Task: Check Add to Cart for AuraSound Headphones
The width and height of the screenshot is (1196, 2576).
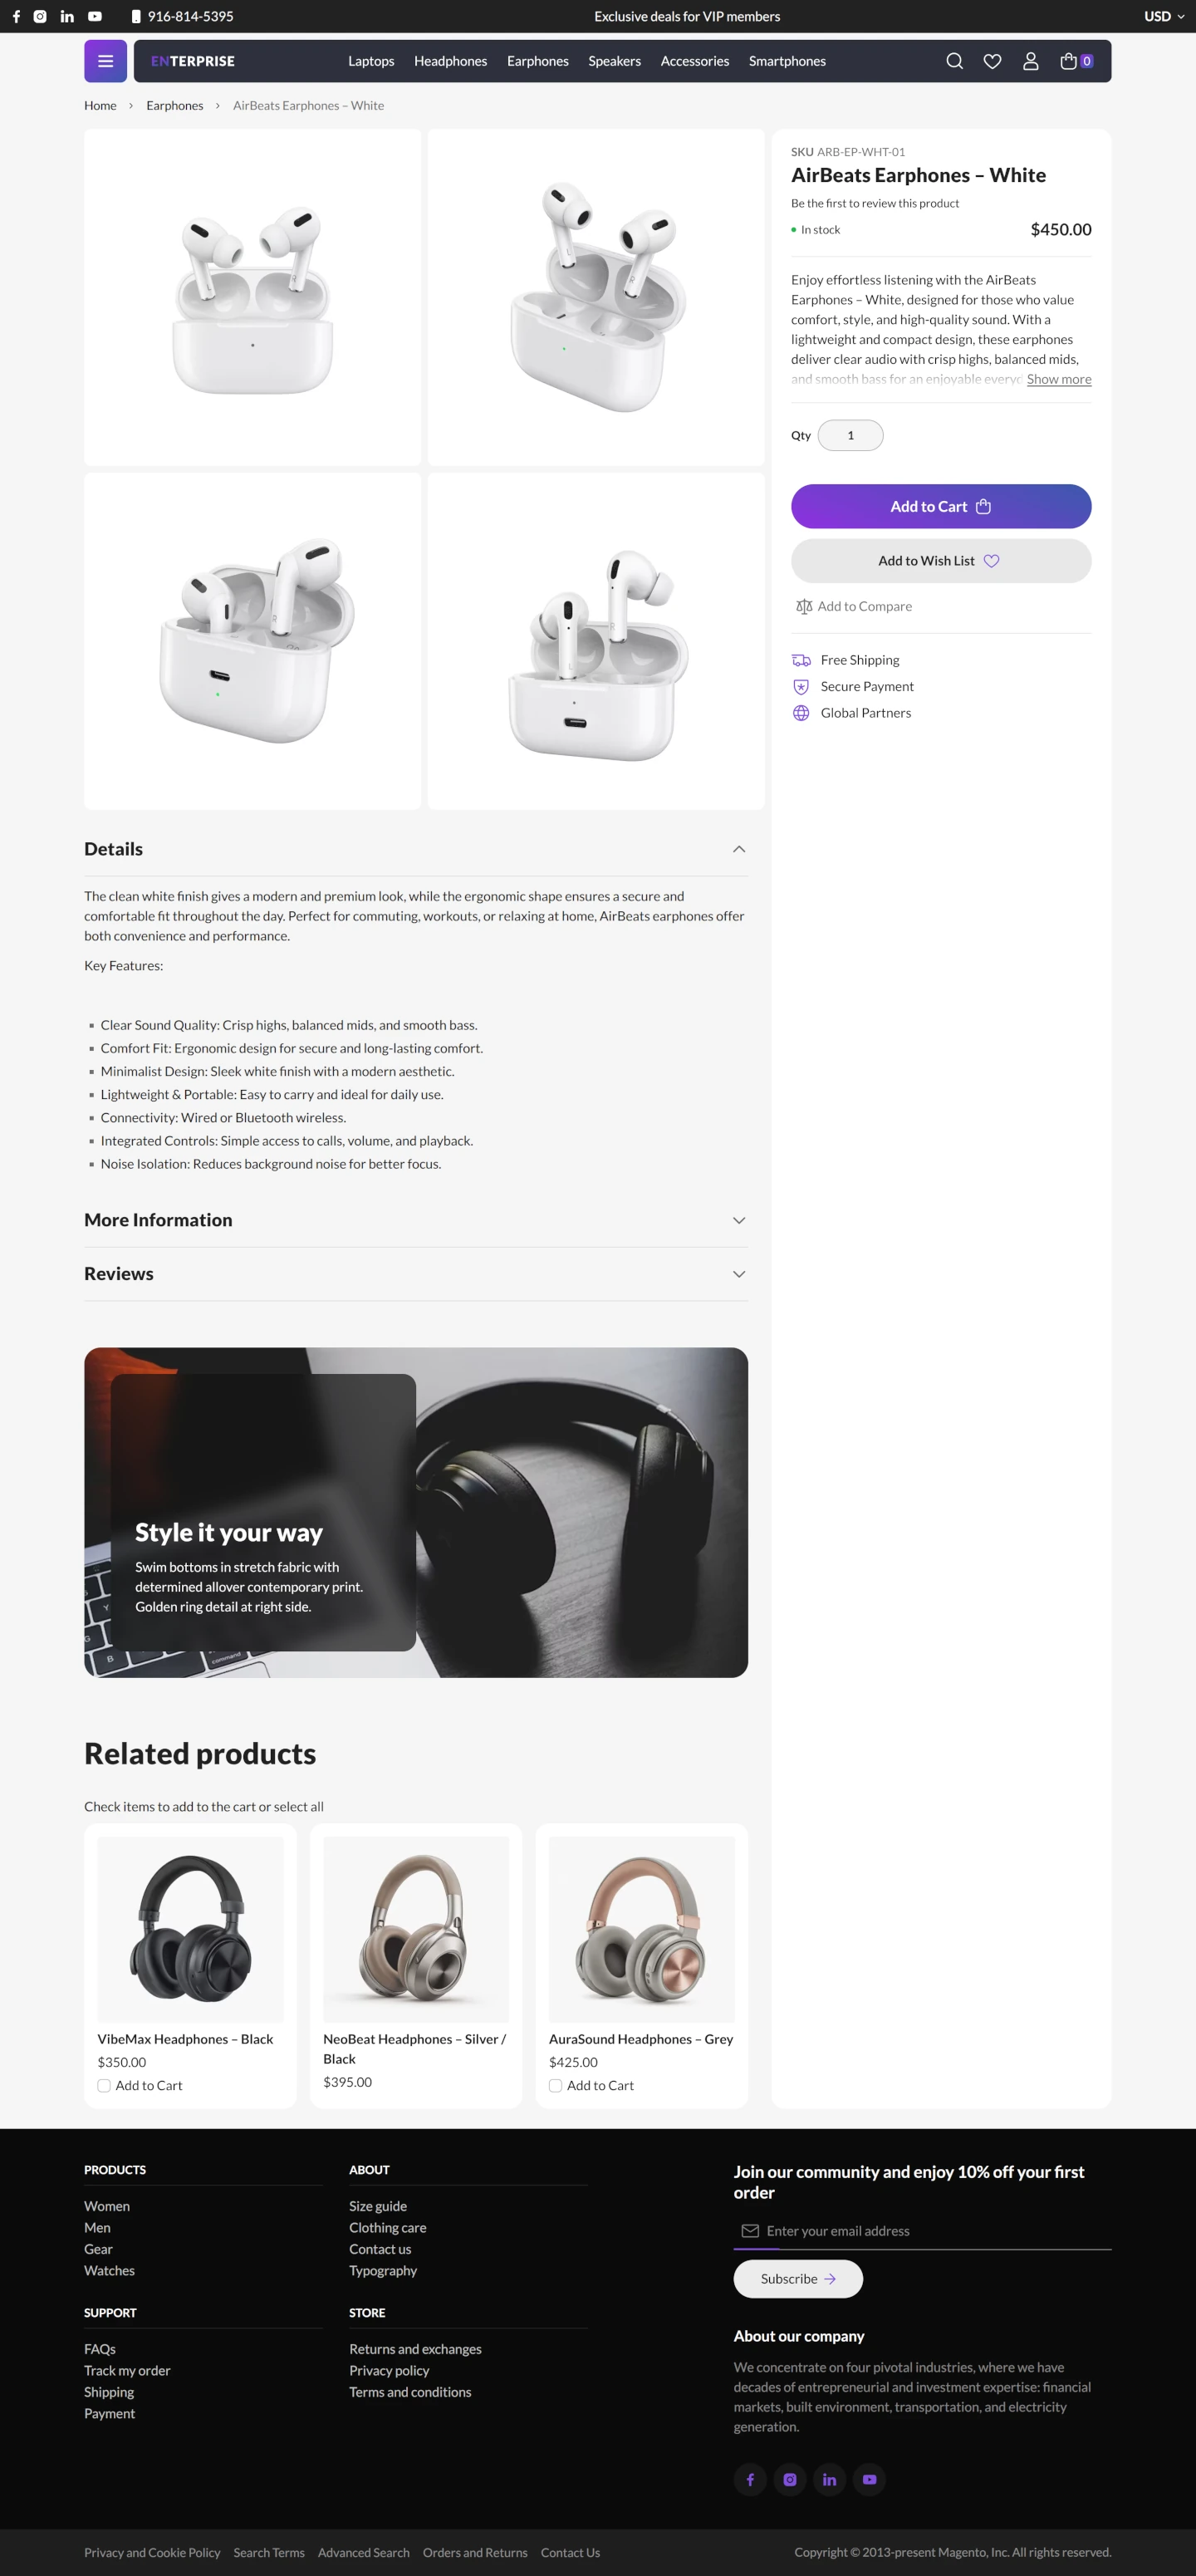Action: 555,2085
